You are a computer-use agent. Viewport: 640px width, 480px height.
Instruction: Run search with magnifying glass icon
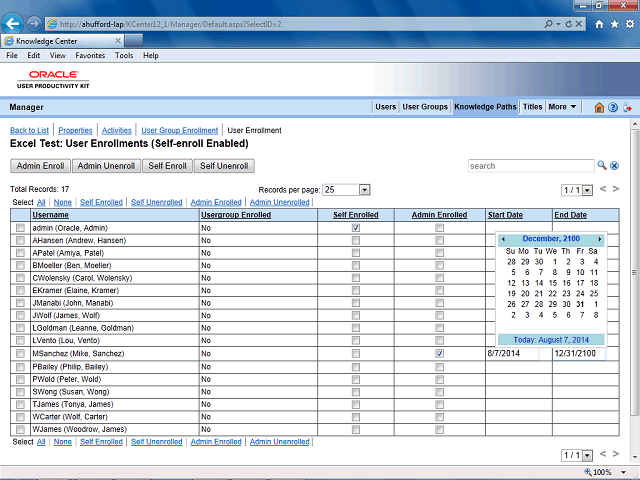(x=602, y=165)
